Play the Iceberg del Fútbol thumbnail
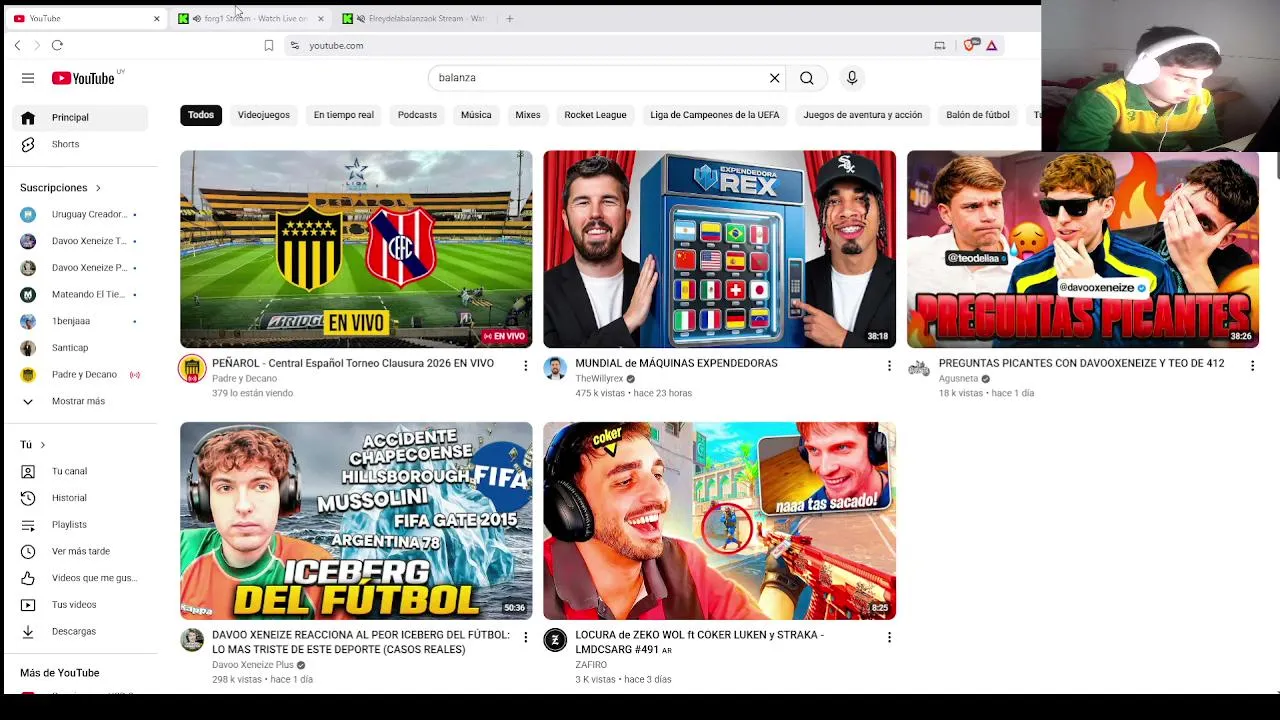This screenshot has width=1280, height=720. [356, 521]
